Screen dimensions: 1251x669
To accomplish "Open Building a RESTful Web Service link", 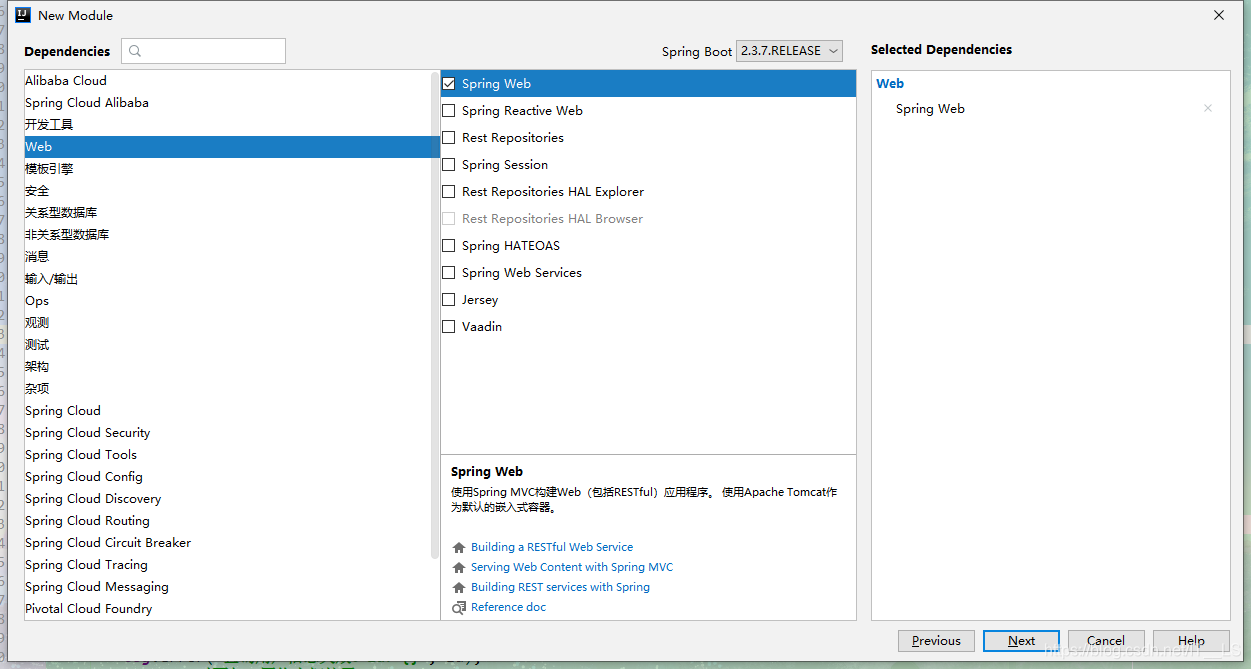I will point(552,547).
